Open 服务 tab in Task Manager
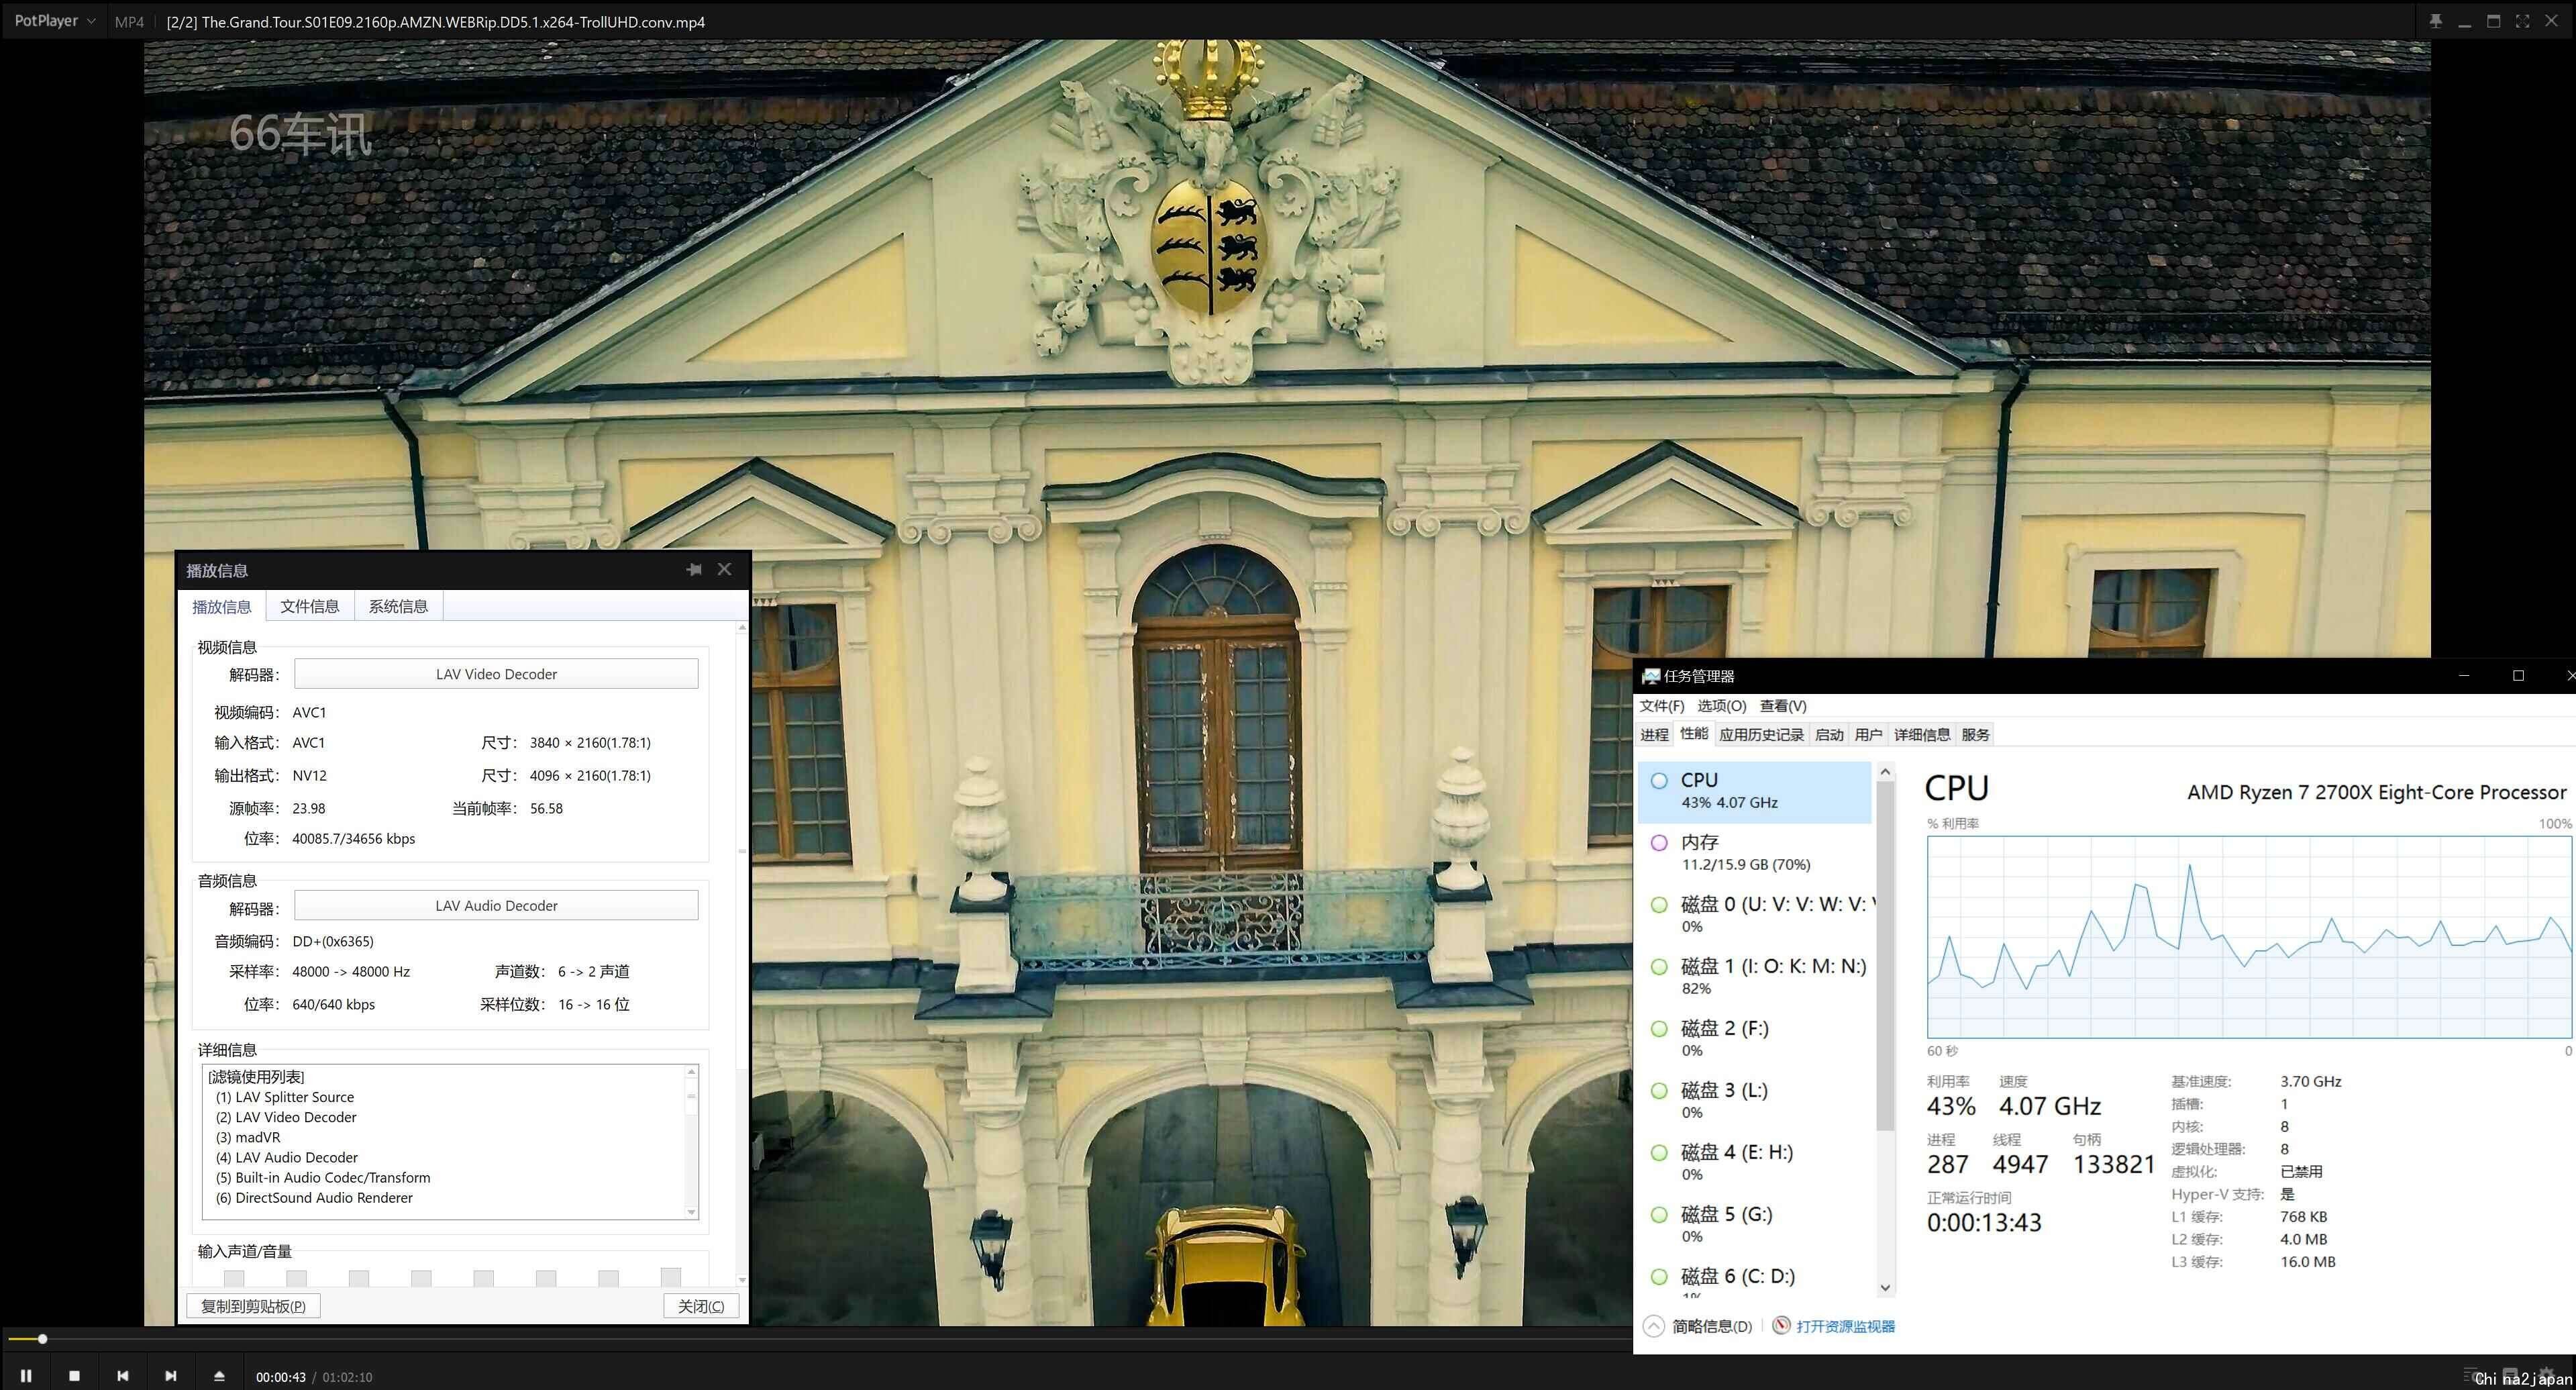 tap(1975, 734)
